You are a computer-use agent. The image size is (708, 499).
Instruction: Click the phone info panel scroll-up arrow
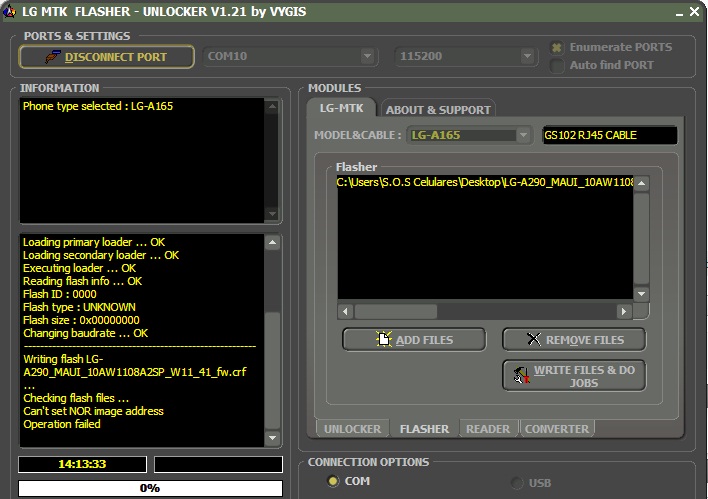(x=272, y=107)
